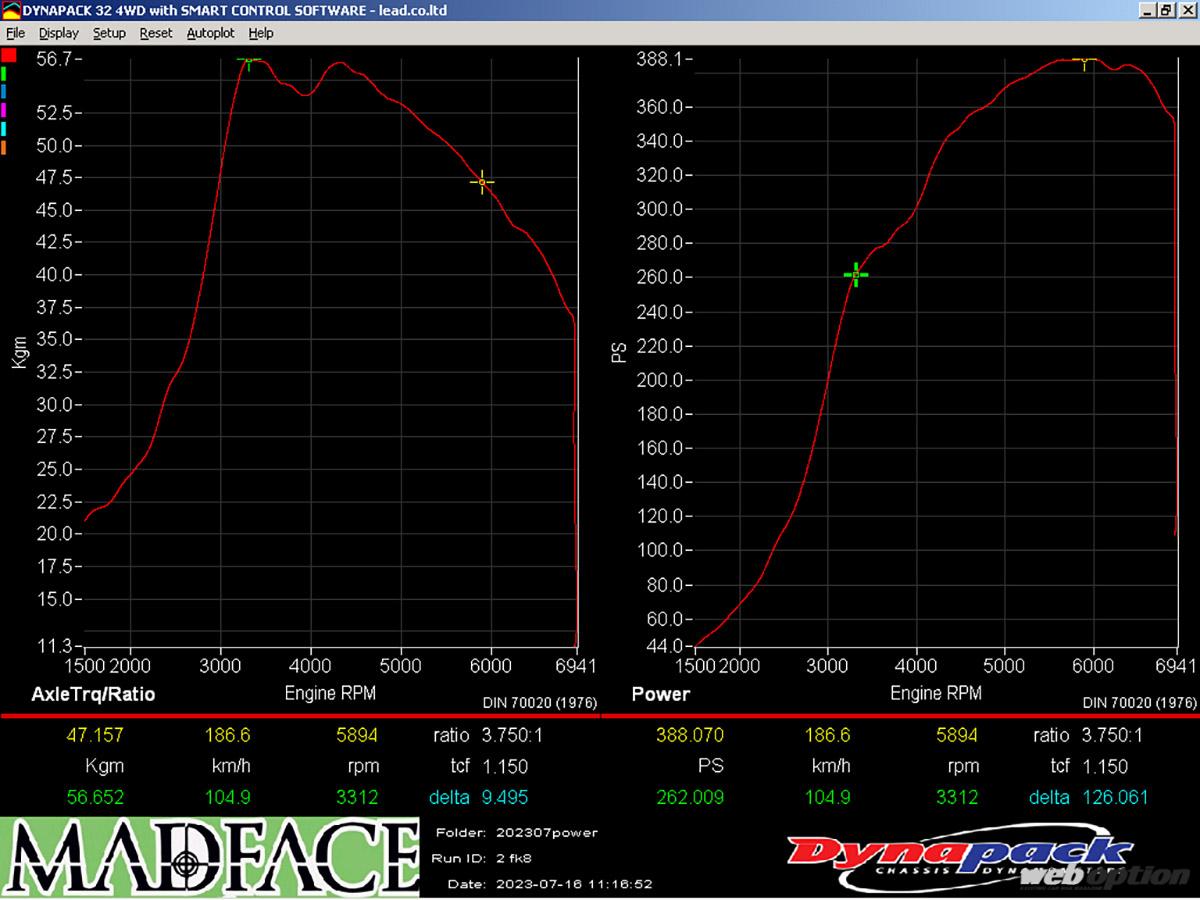
Task: Select yellow crosshair cursor on torque curve
Action: 482,182
